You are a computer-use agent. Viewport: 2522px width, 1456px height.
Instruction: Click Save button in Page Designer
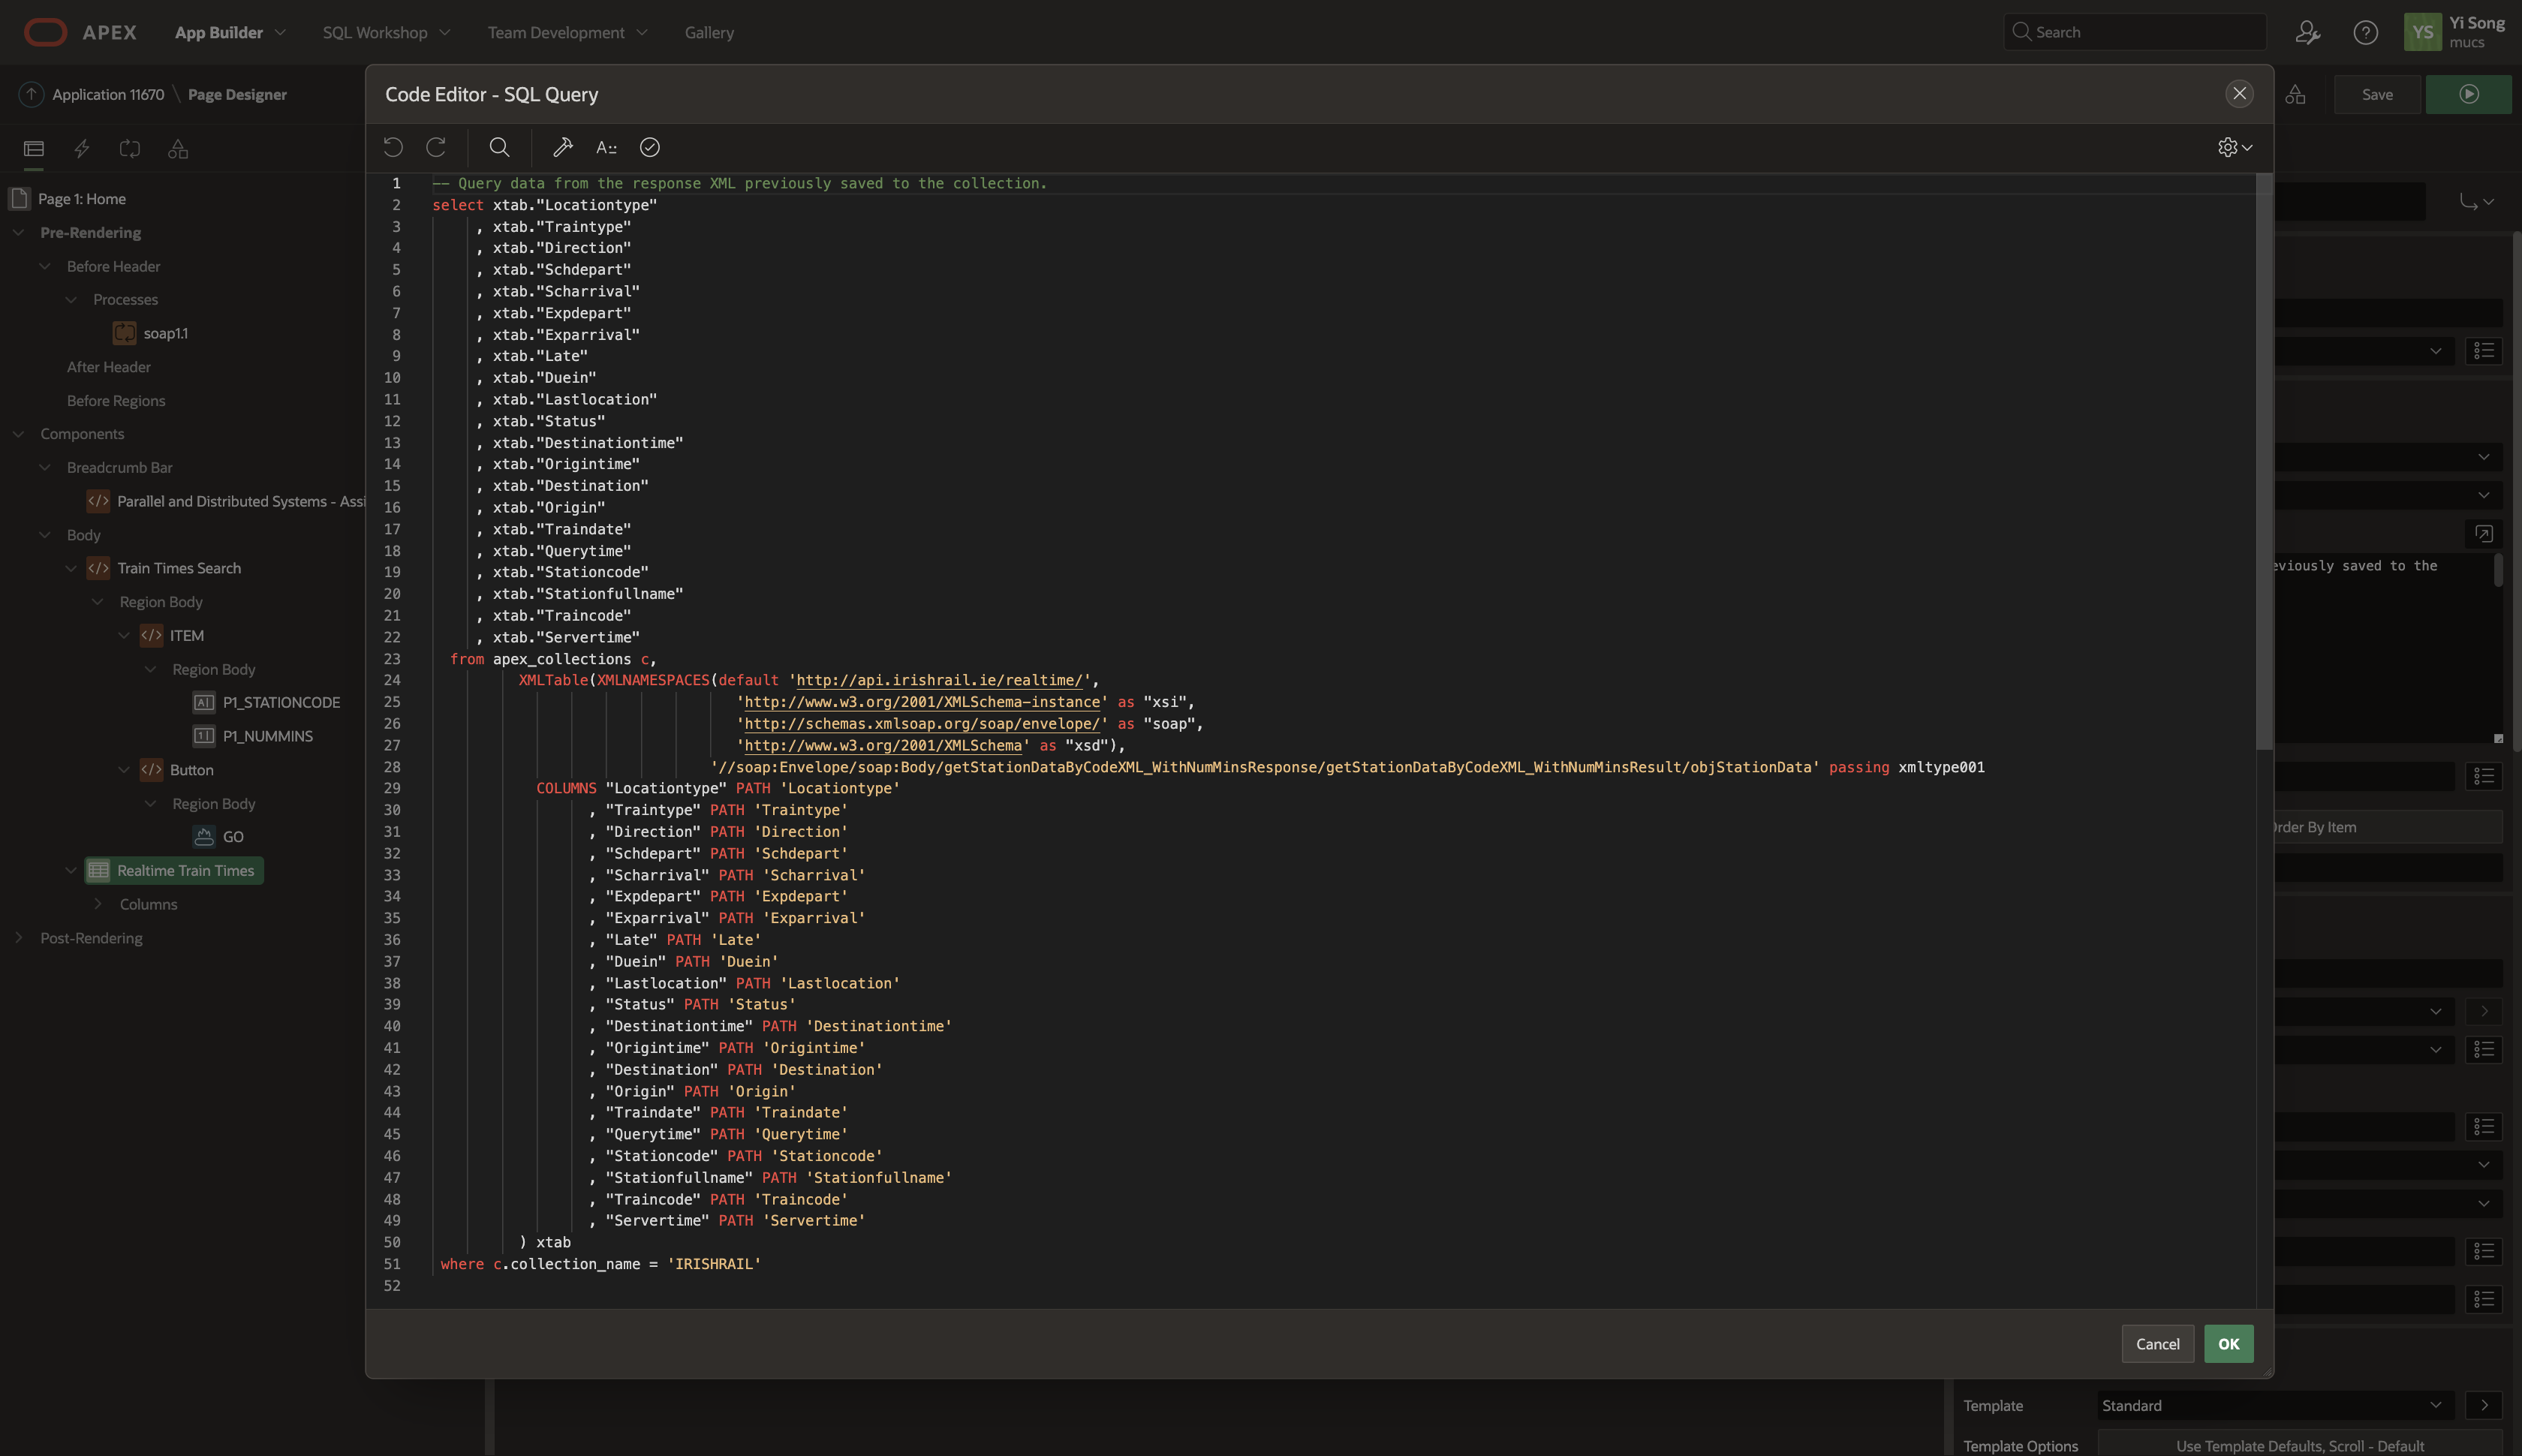pos(2377,94)
